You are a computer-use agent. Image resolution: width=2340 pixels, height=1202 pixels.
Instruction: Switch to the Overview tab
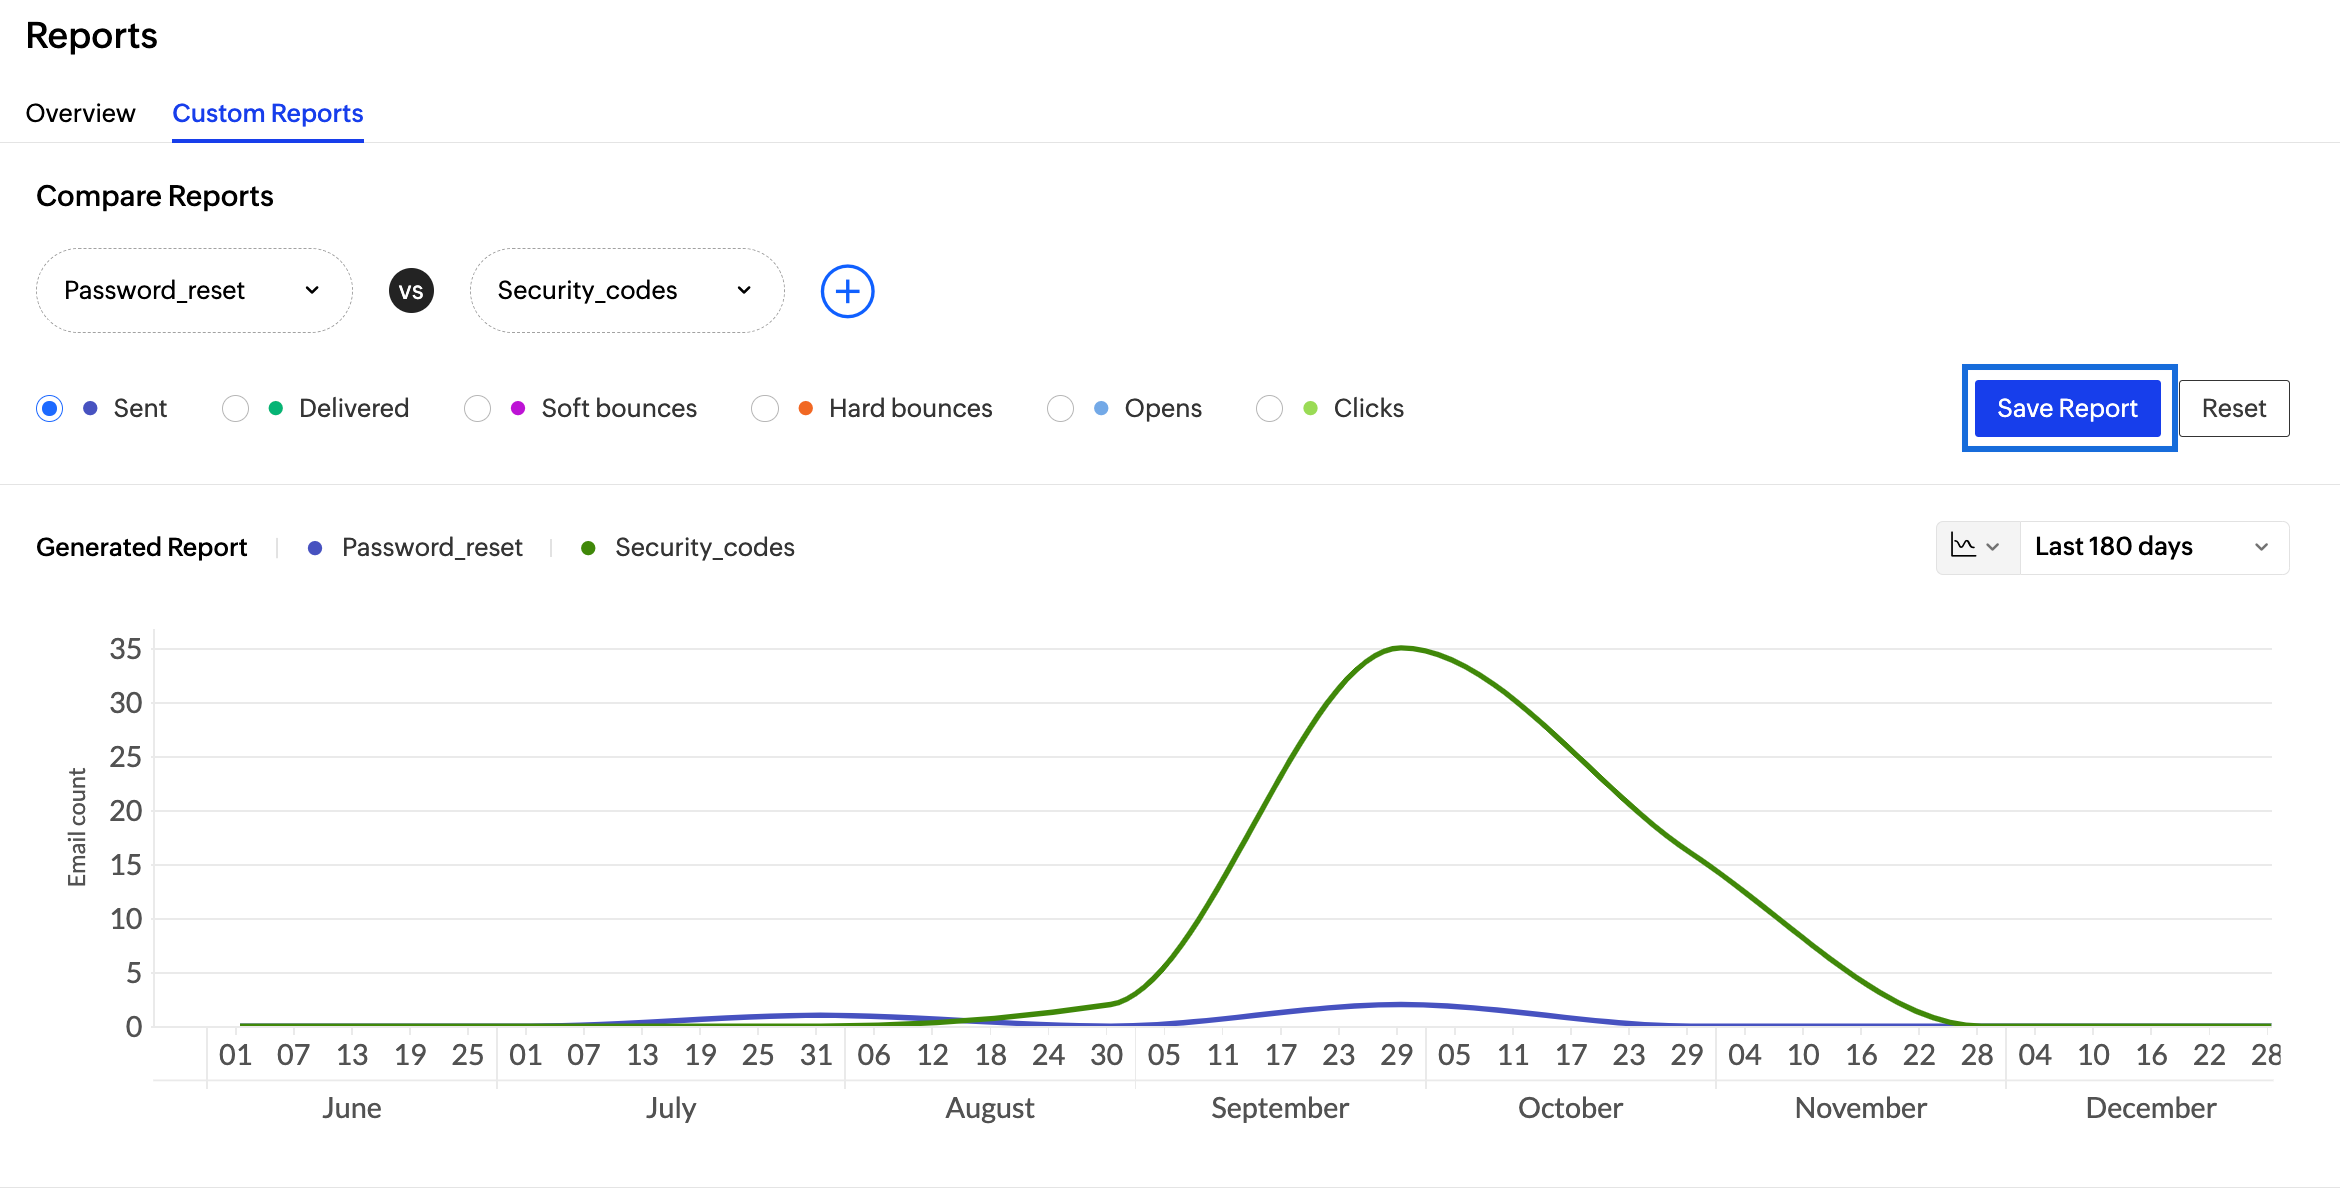pyautogui.click(x=80, y=113)
